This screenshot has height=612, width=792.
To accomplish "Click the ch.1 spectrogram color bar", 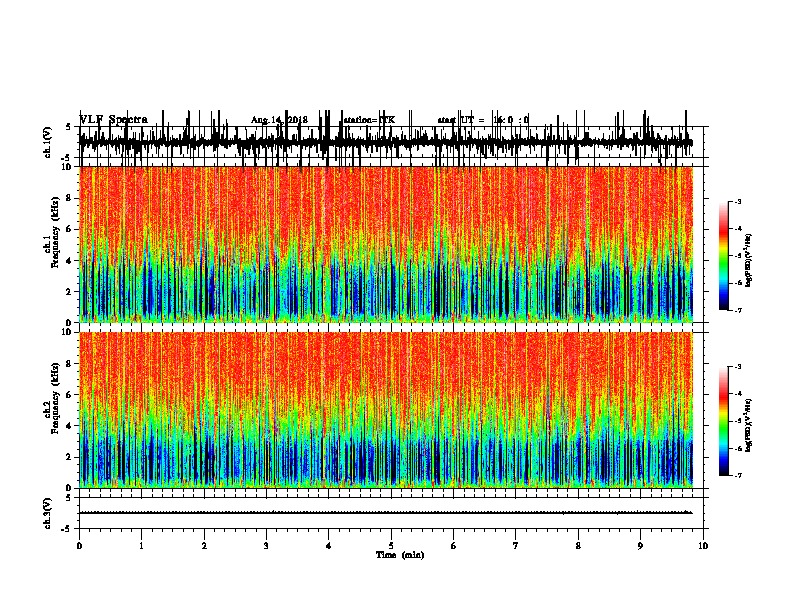I will coord(724,256).
